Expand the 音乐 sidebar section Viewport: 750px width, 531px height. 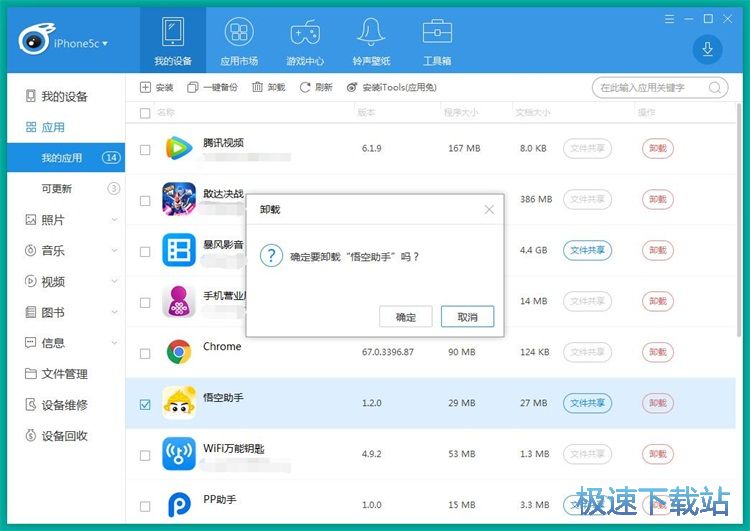(114, 250)
